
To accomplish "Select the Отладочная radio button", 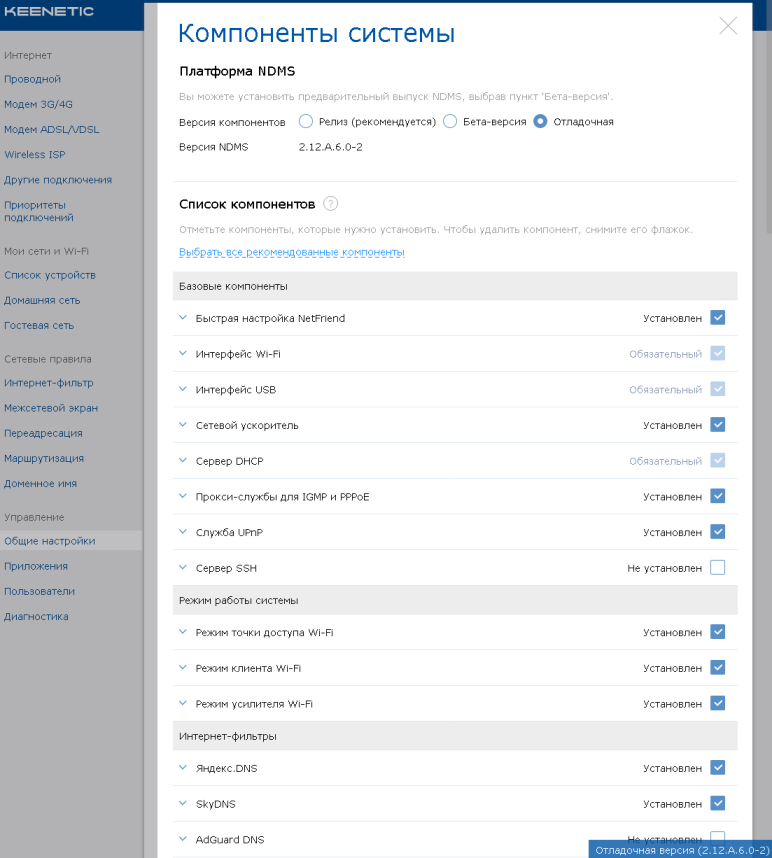I will click(x=540, y=121).
